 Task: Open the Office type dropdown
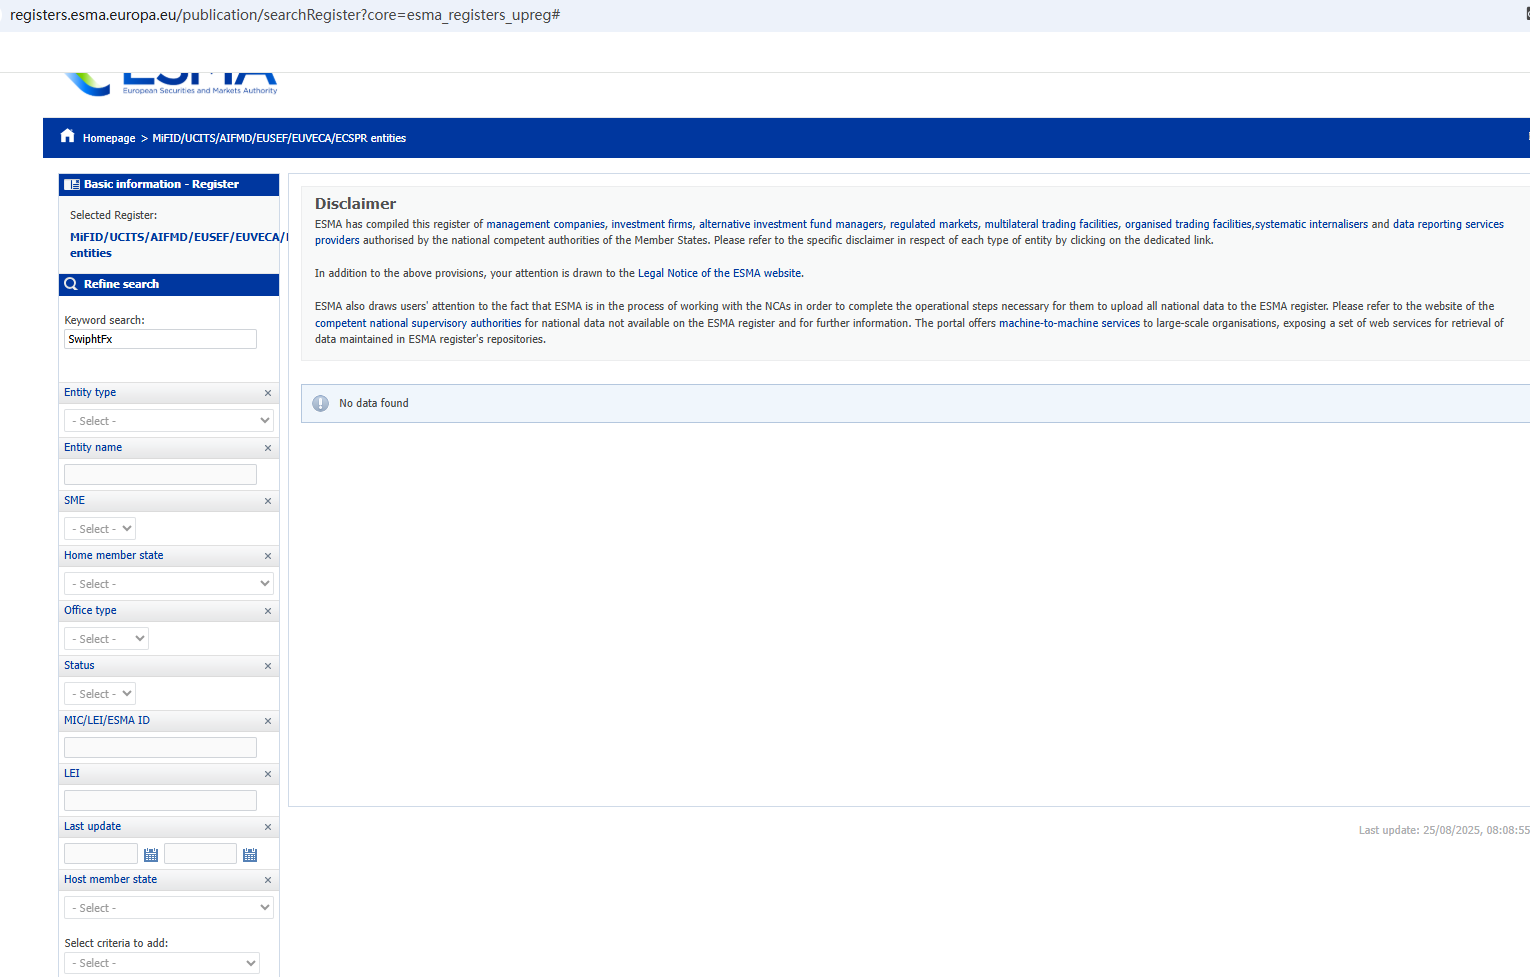(106, 639)
